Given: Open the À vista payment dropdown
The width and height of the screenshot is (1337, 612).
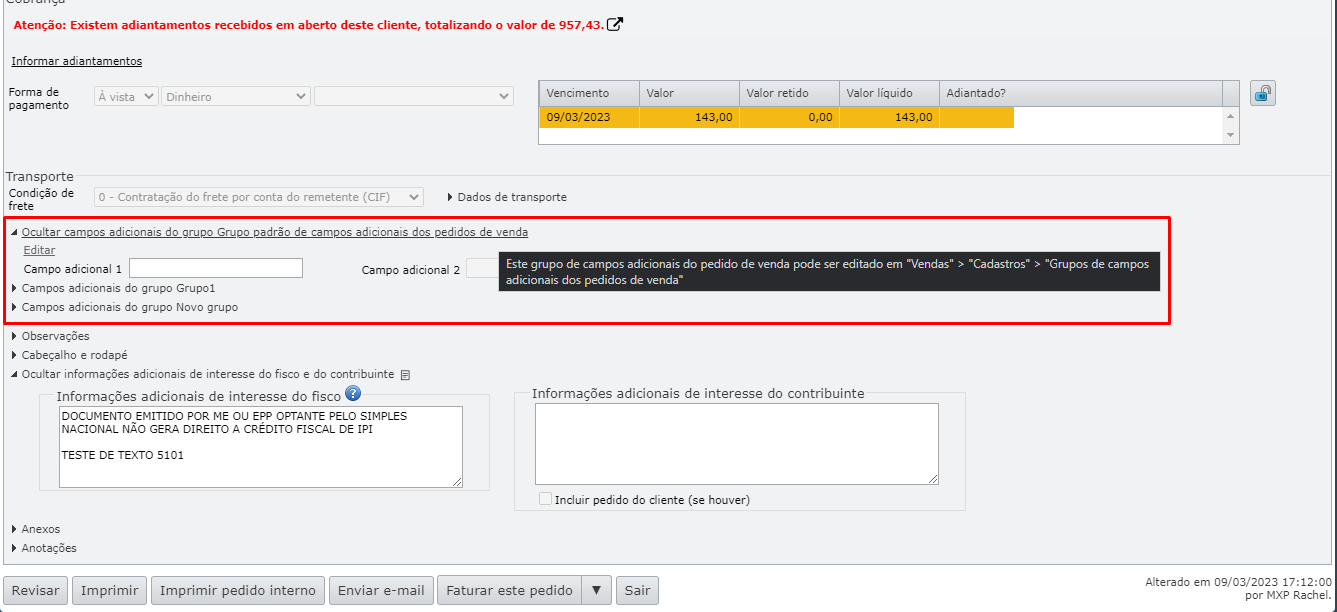Looking at the screenshot, I should (x=126, y=97).
